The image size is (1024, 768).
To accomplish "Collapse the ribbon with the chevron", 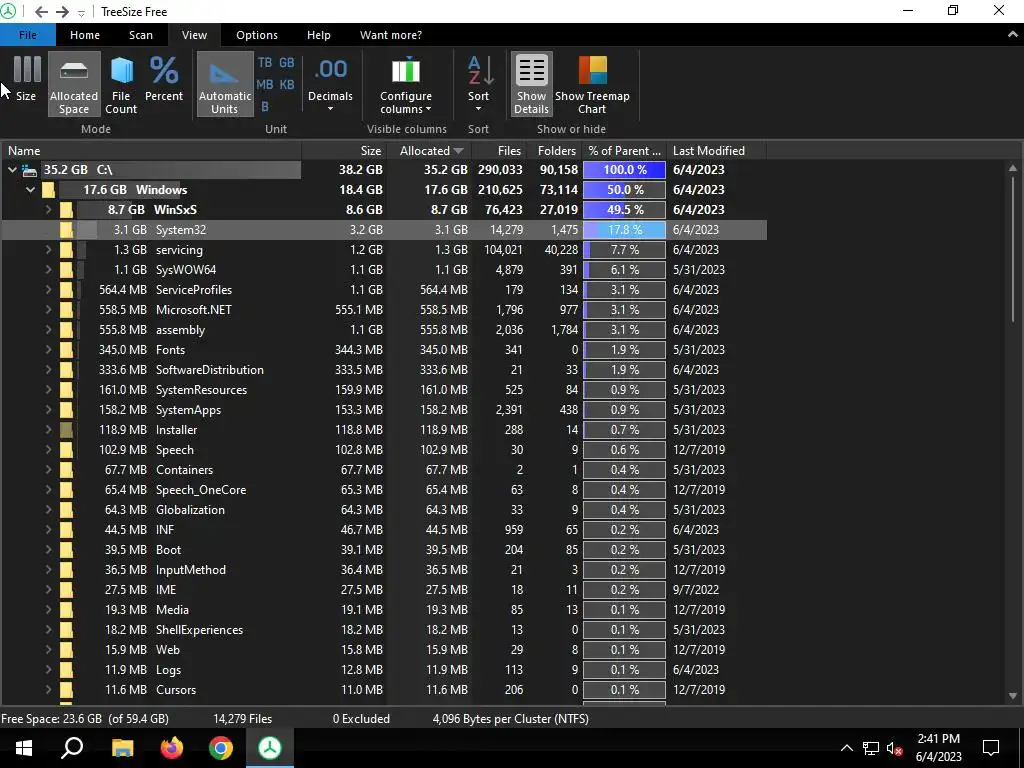I will pos(1012,35).
